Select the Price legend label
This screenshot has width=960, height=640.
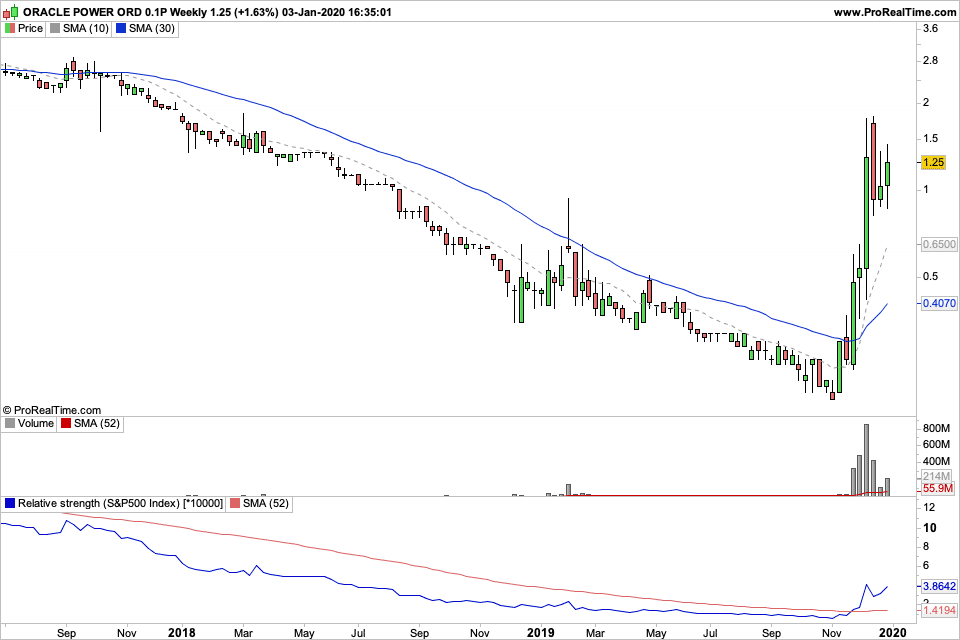(x=30, y=28)
